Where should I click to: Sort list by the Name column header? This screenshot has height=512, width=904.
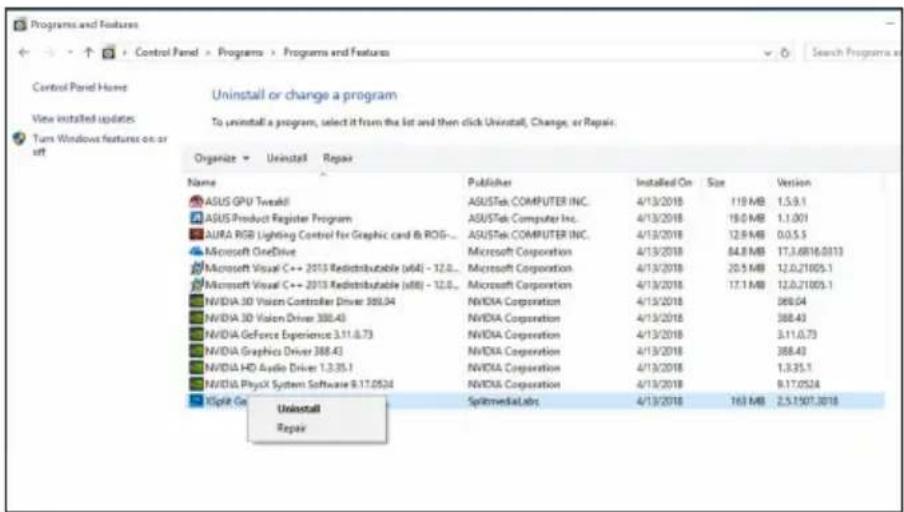(x=202, y=182)
